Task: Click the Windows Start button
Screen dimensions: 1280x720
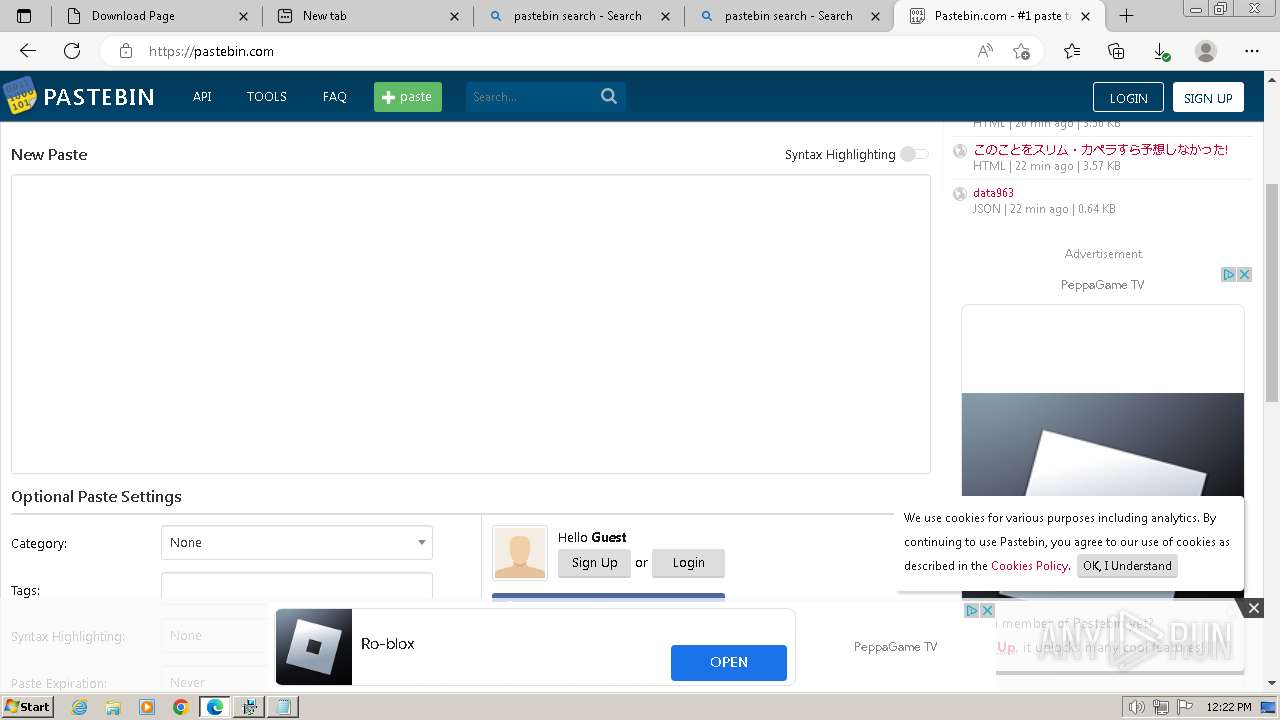Action: 28,706
